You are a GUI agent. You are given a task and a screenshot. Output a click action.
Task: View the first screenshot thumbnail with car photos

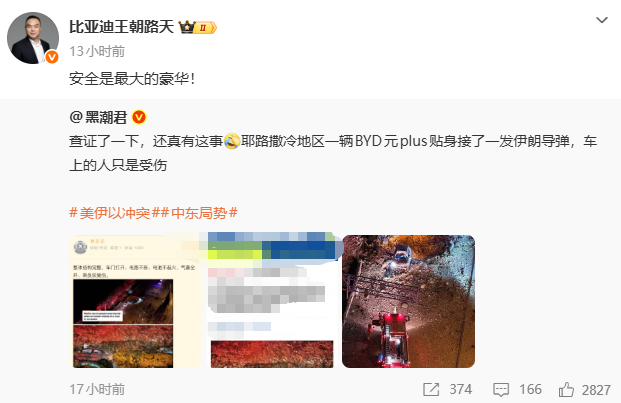tap(136, 301)
